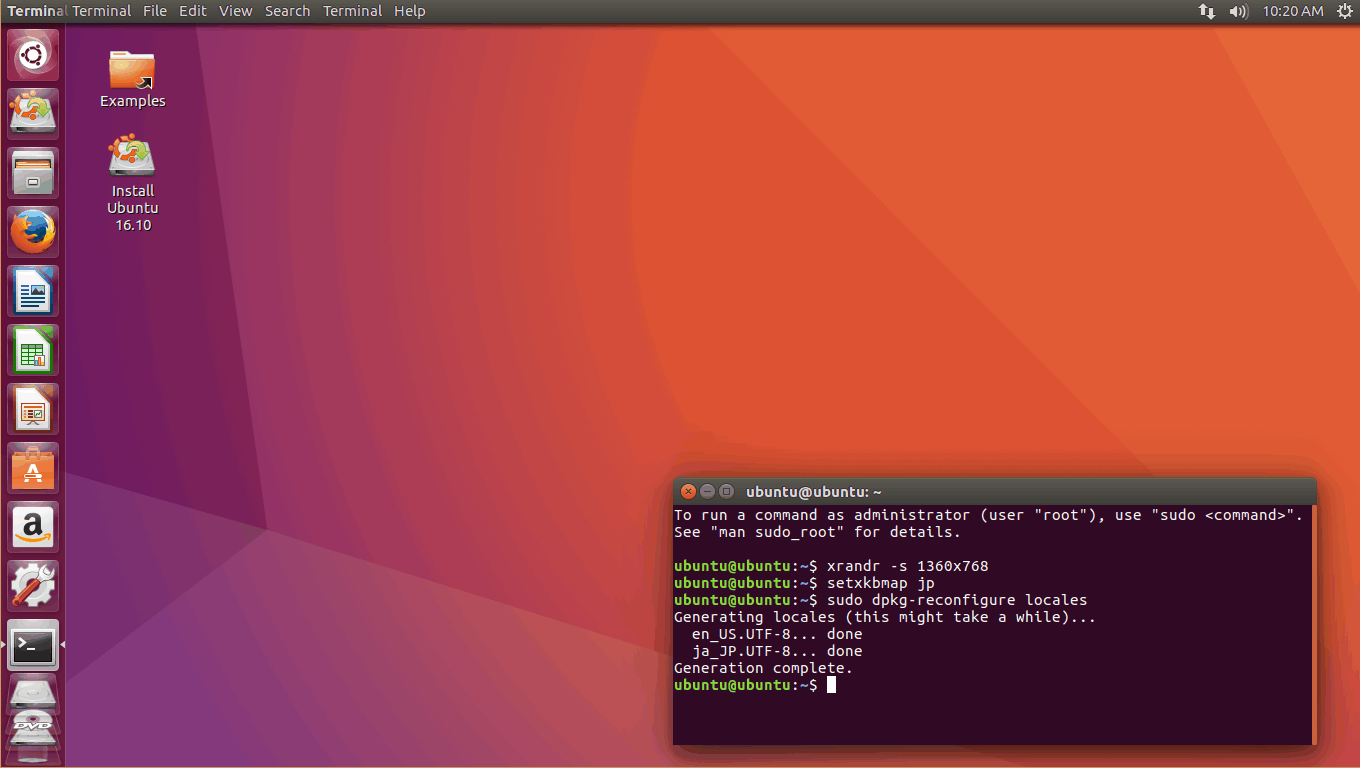The image size is (1360, 768).
Task: Open System Settings from the launcher
Action: (32, 585)
